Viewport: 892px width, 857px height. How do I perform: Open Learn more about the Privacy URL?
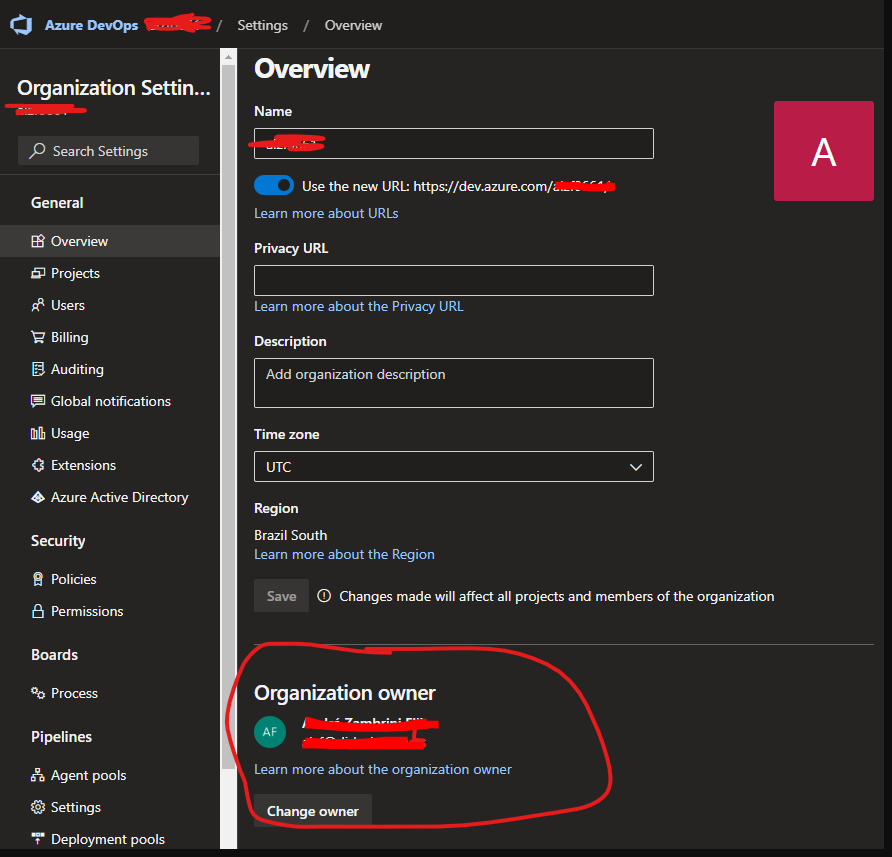(x=358, y=306)
